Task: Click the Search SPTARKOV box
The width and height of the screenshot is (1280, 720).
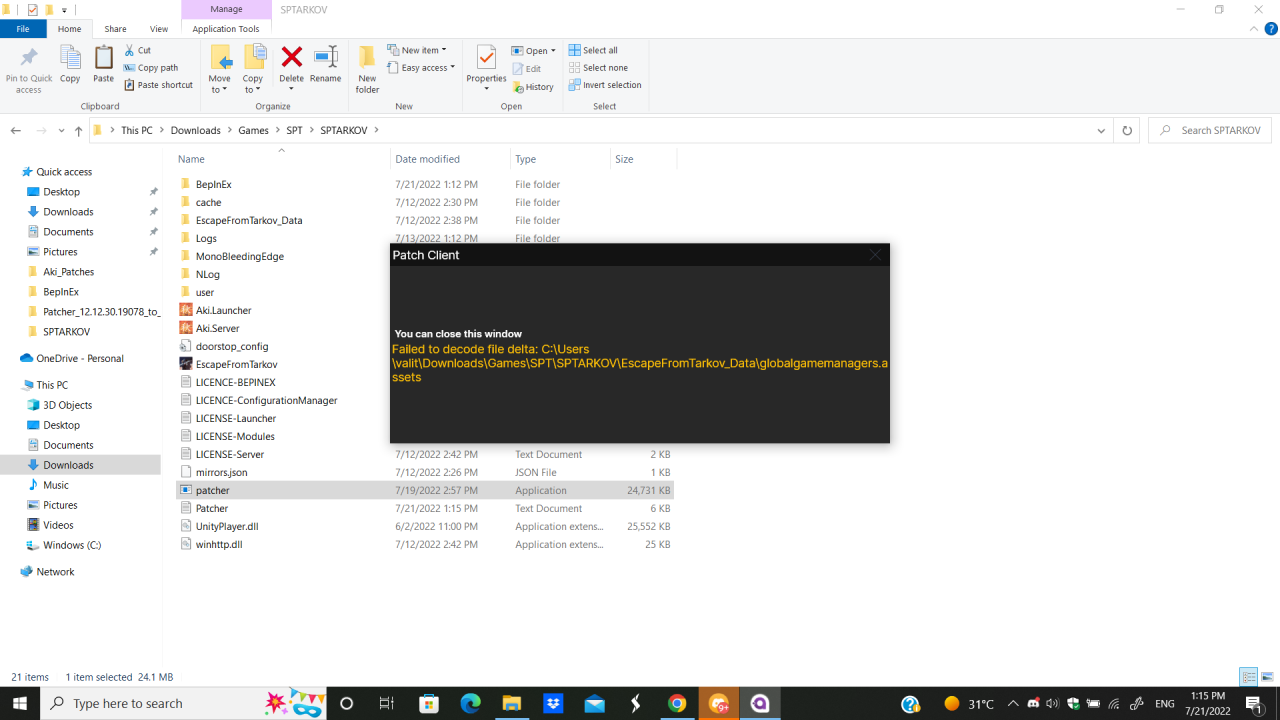Action: [x=1210, y=131]
